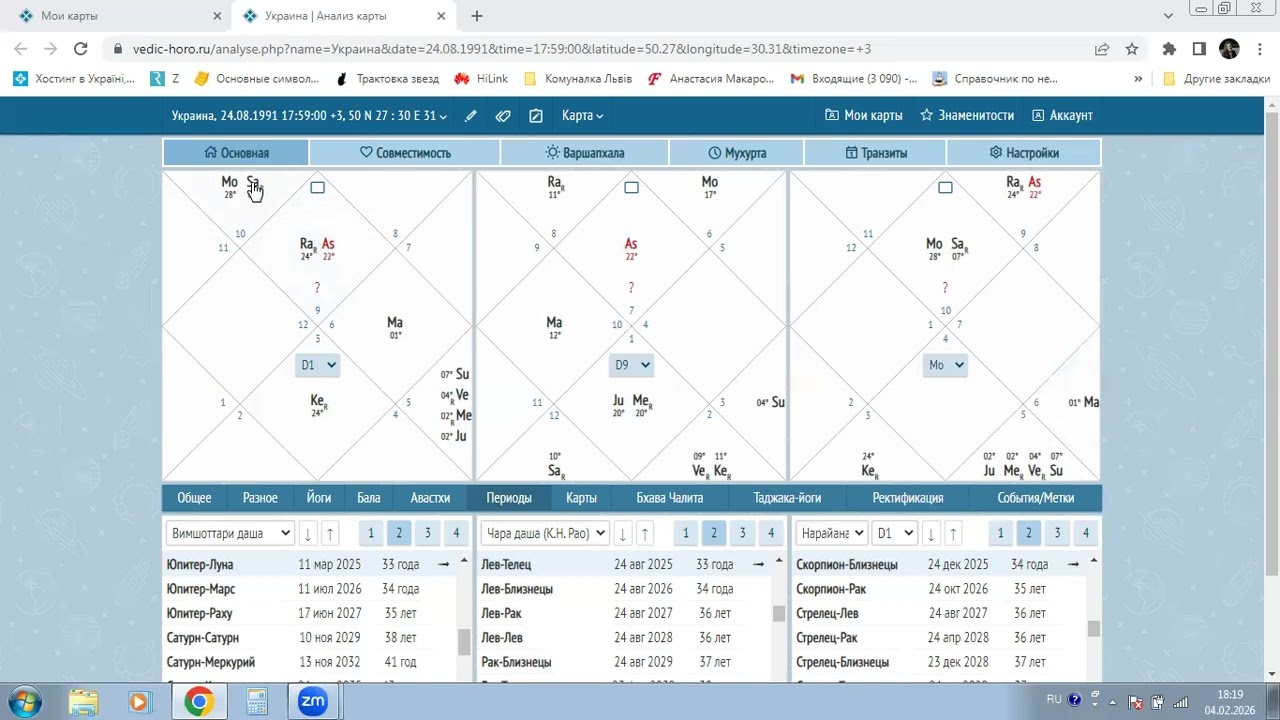Select level 4 in the Чара даша panel
The image size is (1280, 720).
(x=770, y=533)
